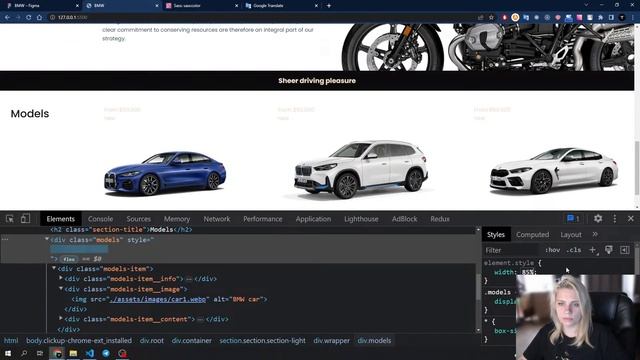
Task: Click the three-dot gutter beside models div
Action: click(5, 240)
